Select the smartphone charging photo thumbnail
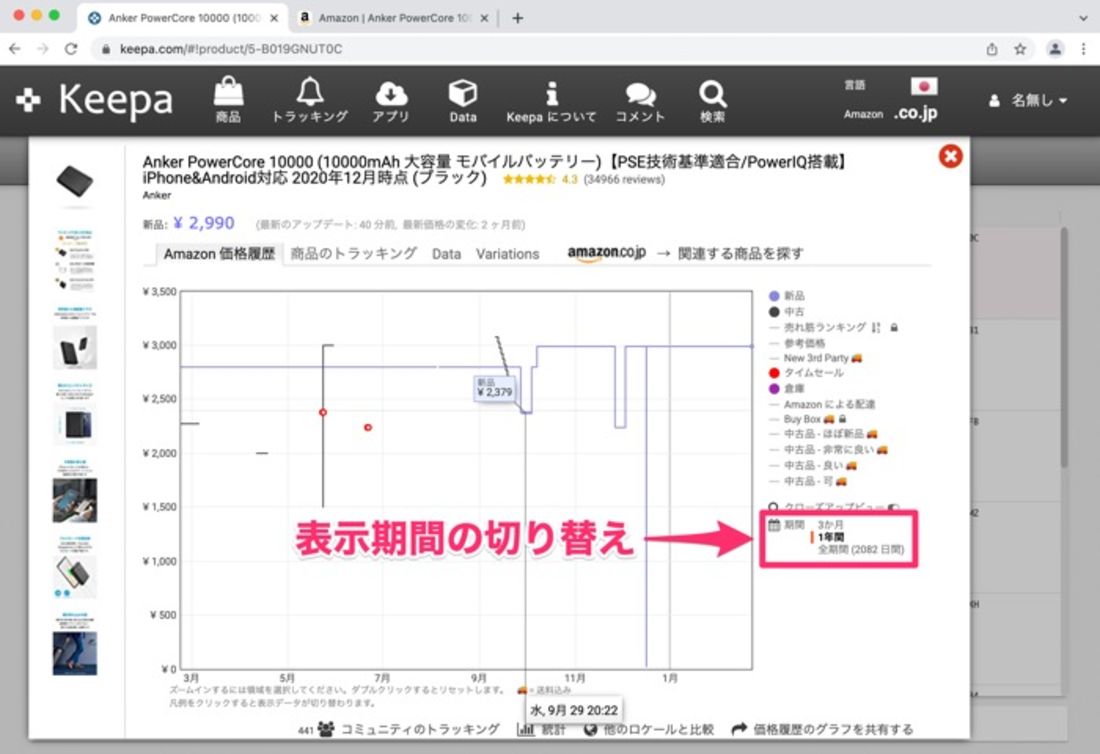 coord(74,499)
